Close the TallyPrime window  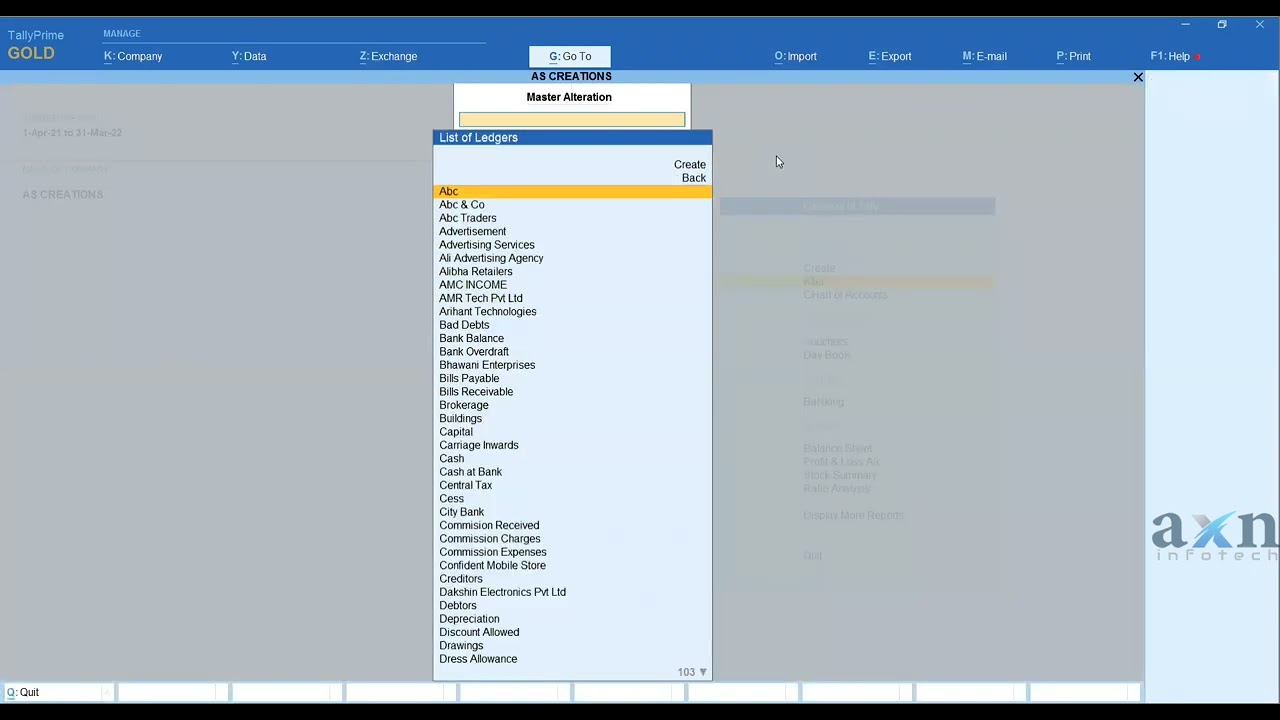(x=1259, y=24)
